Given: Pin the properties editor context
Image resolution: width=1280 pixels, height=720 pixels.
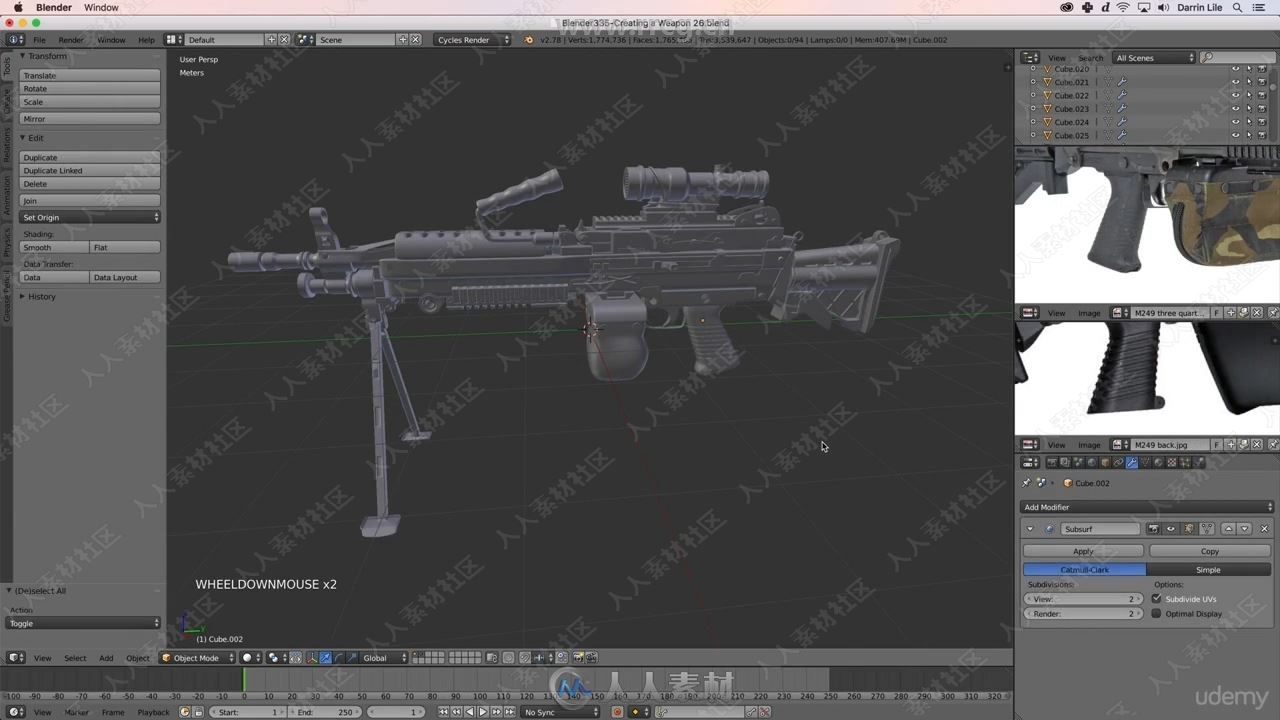Looking at the screenshot, I should point(1027,483).
